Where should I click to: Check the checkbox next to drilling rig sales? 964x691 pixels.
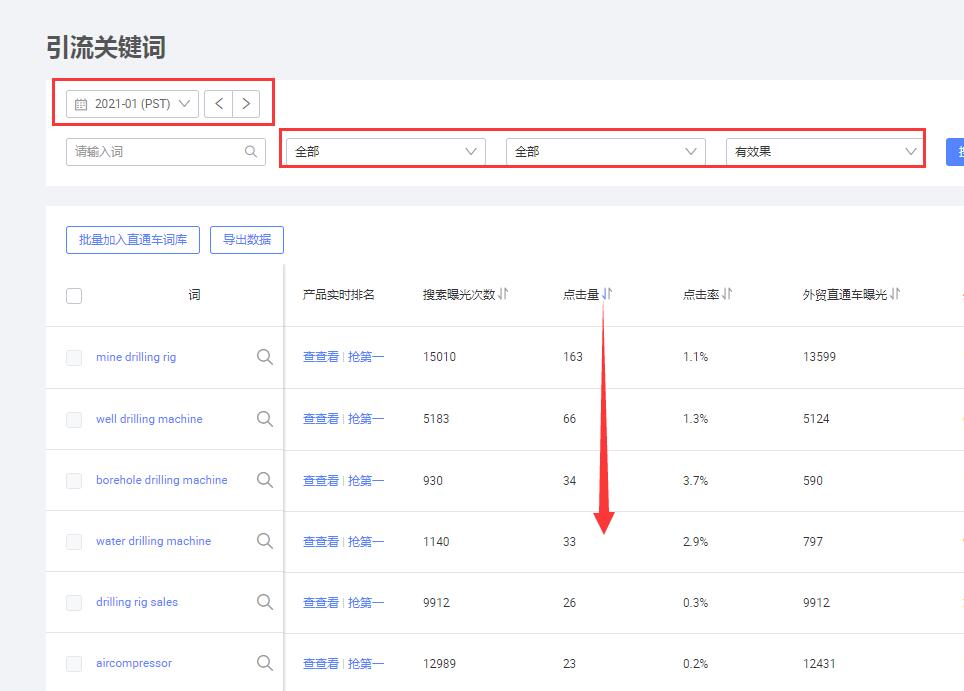tap(74, 602)
